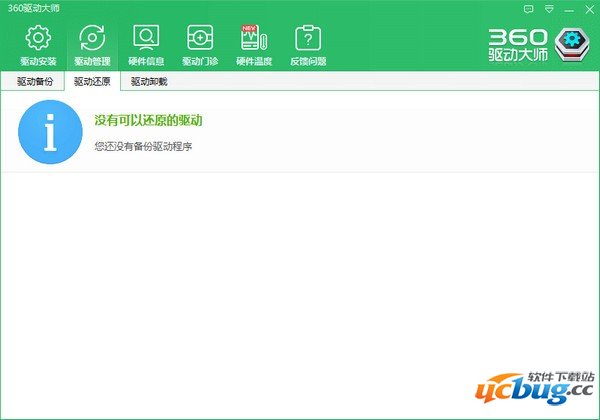Screen dimensions: 600x420
Task: Click the 没有可以还原的驱动 heading
Action: coord(148,120)
